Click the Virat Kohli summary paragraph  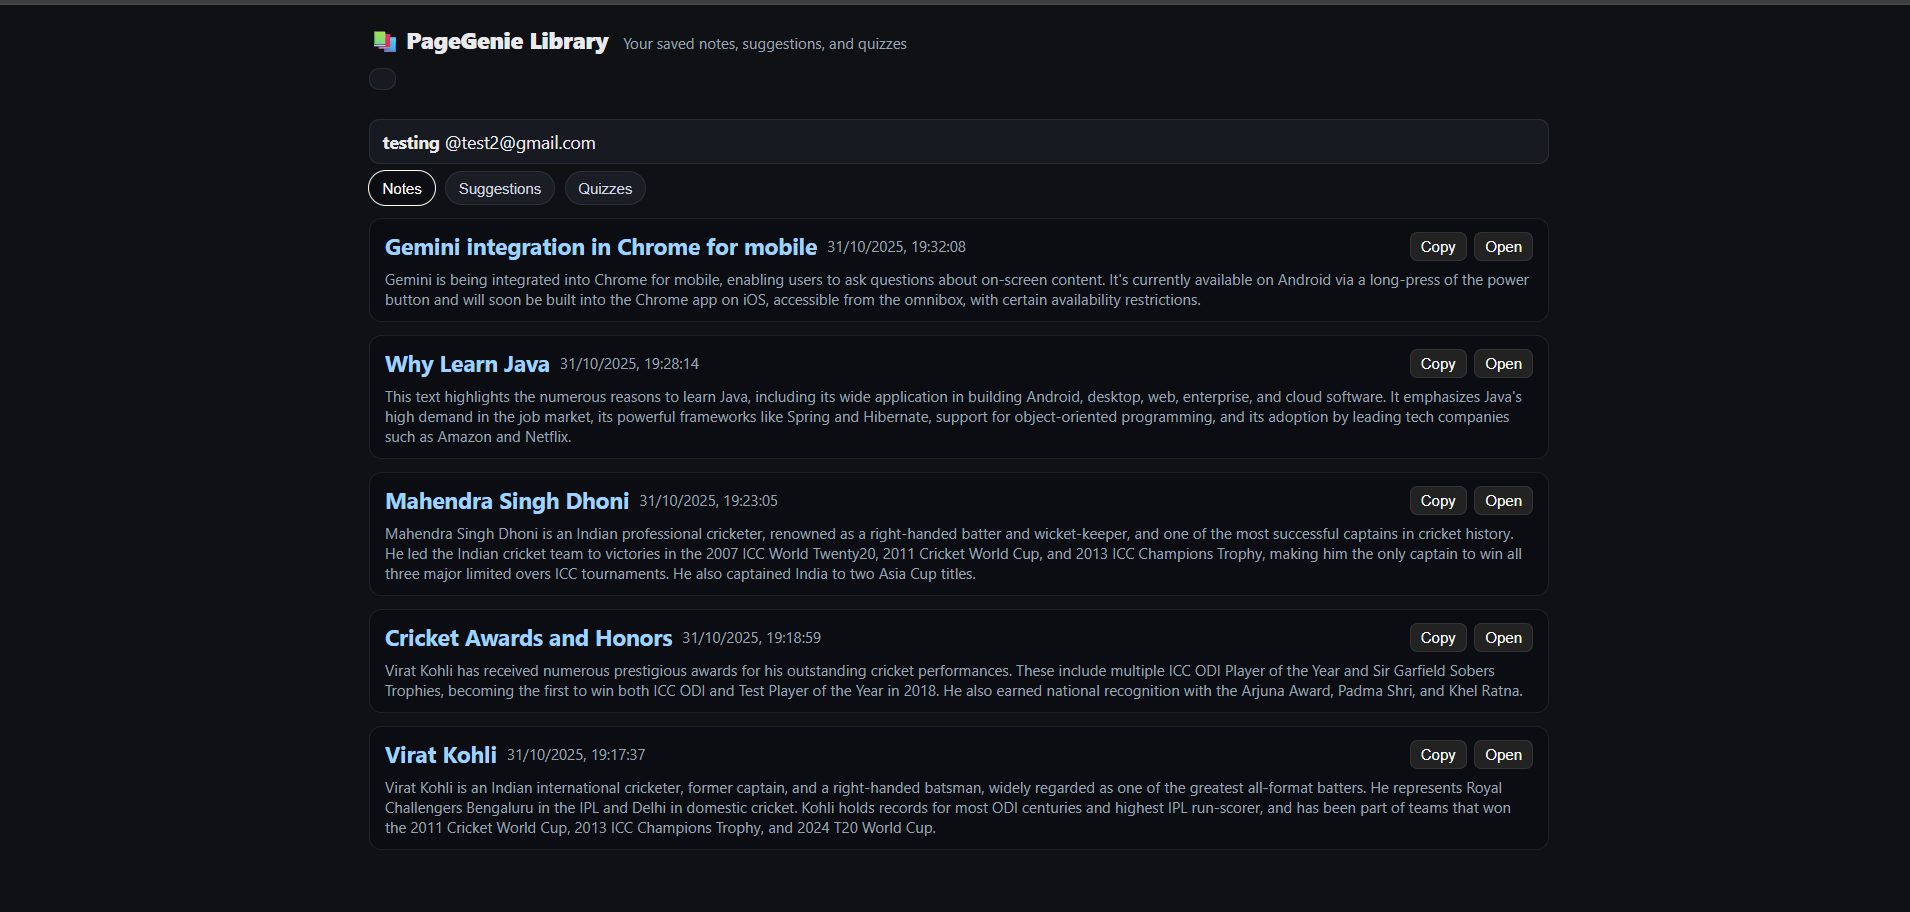(x=948, y=808)
